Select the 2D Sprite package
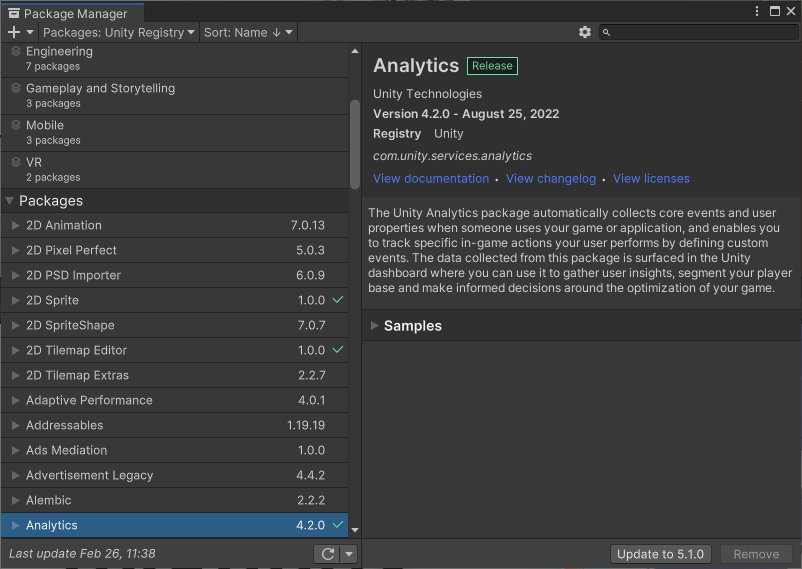Screen dimensions: 802x569 point(174,300)
